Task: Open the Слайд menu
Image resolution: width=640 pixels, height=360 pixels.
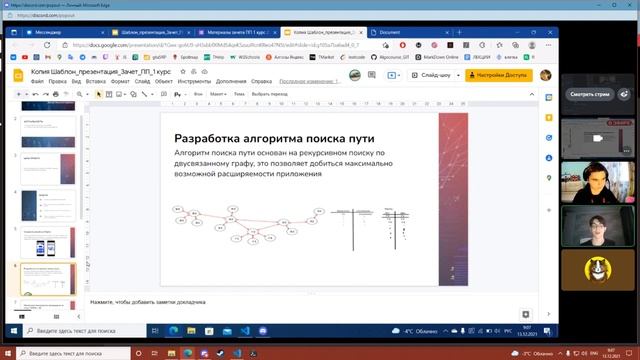Action: coord(142,82)
